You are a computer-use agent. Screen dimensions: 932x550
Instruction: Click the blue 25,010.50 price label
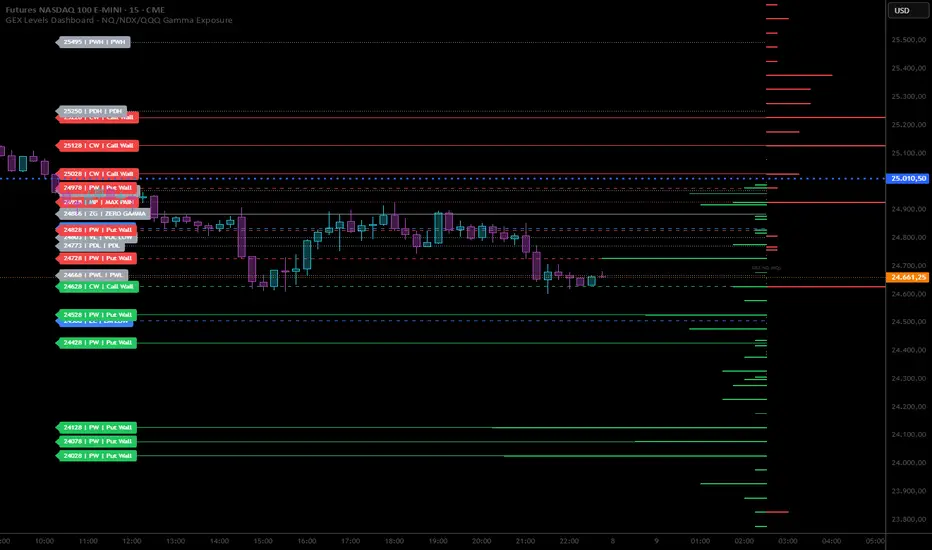pyautogui.click(x=908, y=178)
